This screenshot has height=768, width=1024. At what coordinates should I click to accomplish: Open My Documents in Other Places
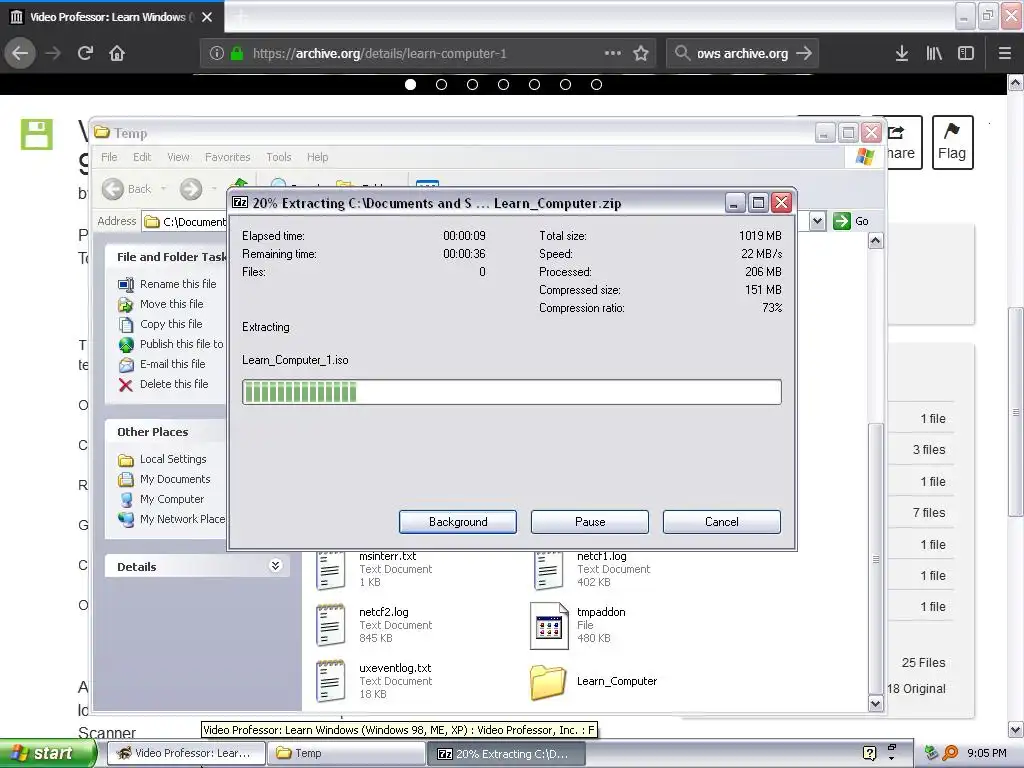[x=164, y=479]
